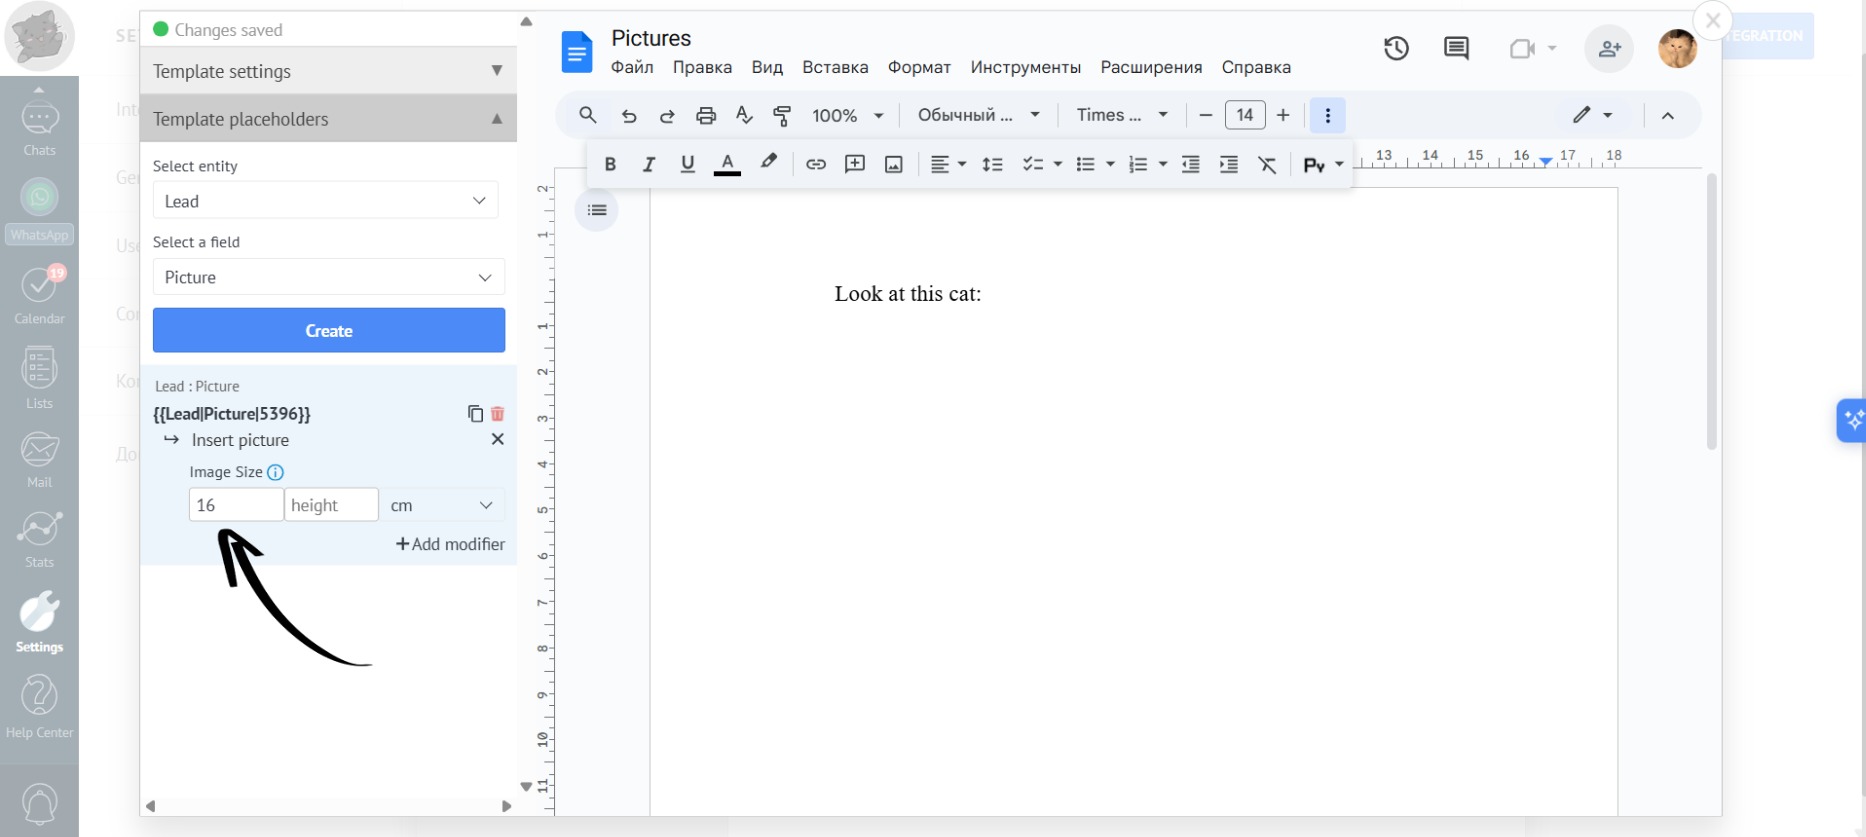Open the text color picker
1866x837 pixels.
[727, 165]
